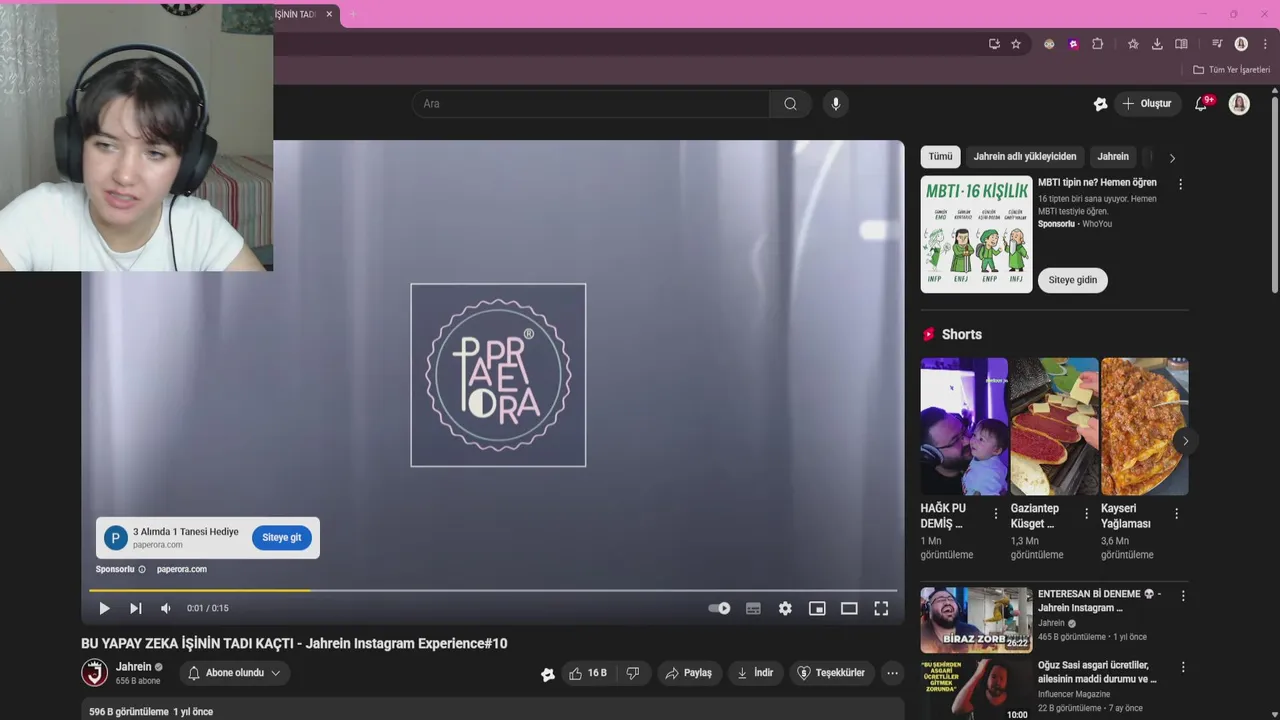Screen dimensions: 1280x720
Task: Open menu for ENTERESAN Bİ DENEME video
Action: pos(1183,596)
